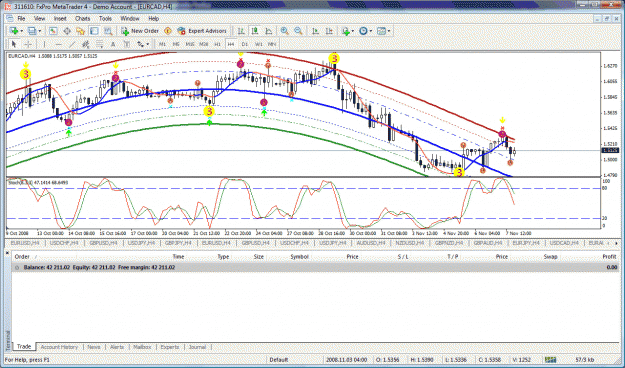Screen dimensions: 625x368
Task: Select the Fibonacci Retracement tool
Action: [99, 44]
